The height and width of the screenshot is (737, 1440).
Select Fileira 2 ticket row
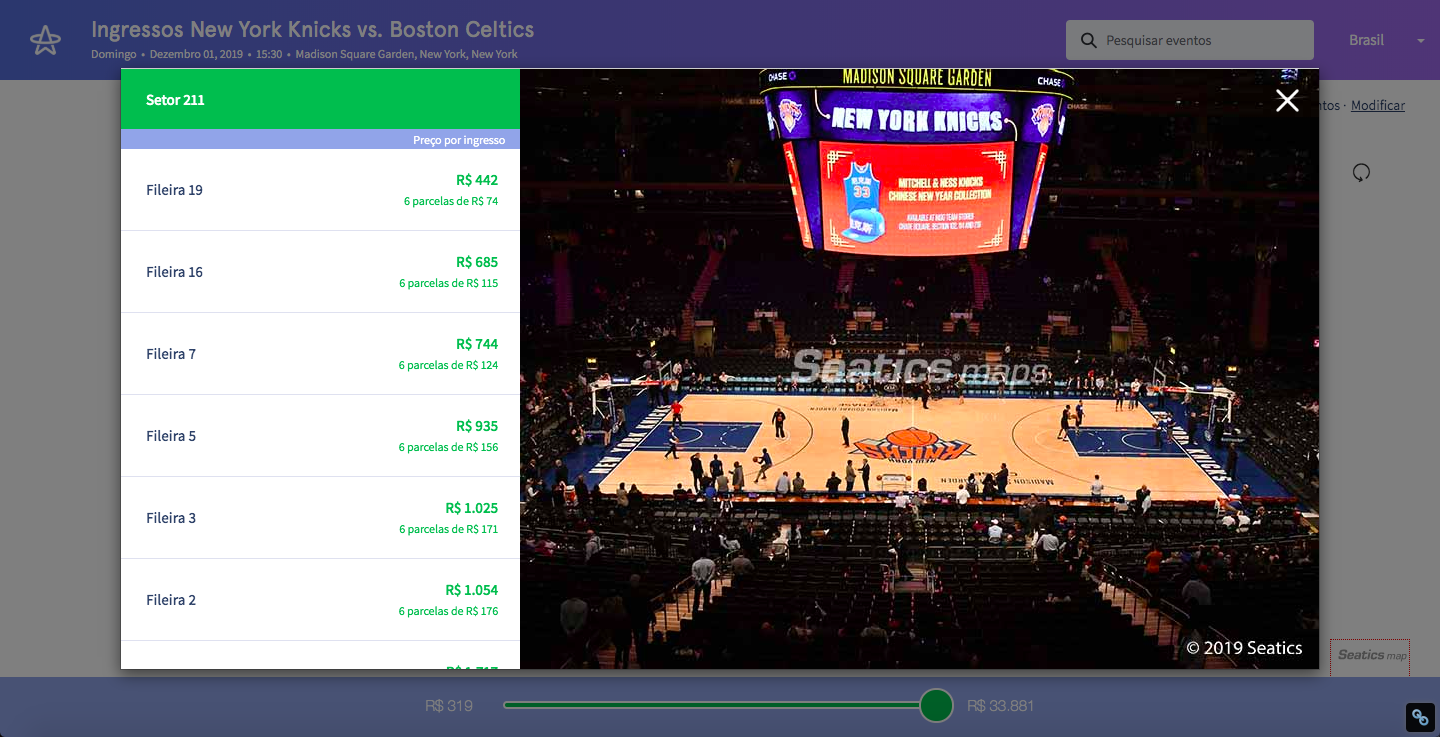point(320,600)
